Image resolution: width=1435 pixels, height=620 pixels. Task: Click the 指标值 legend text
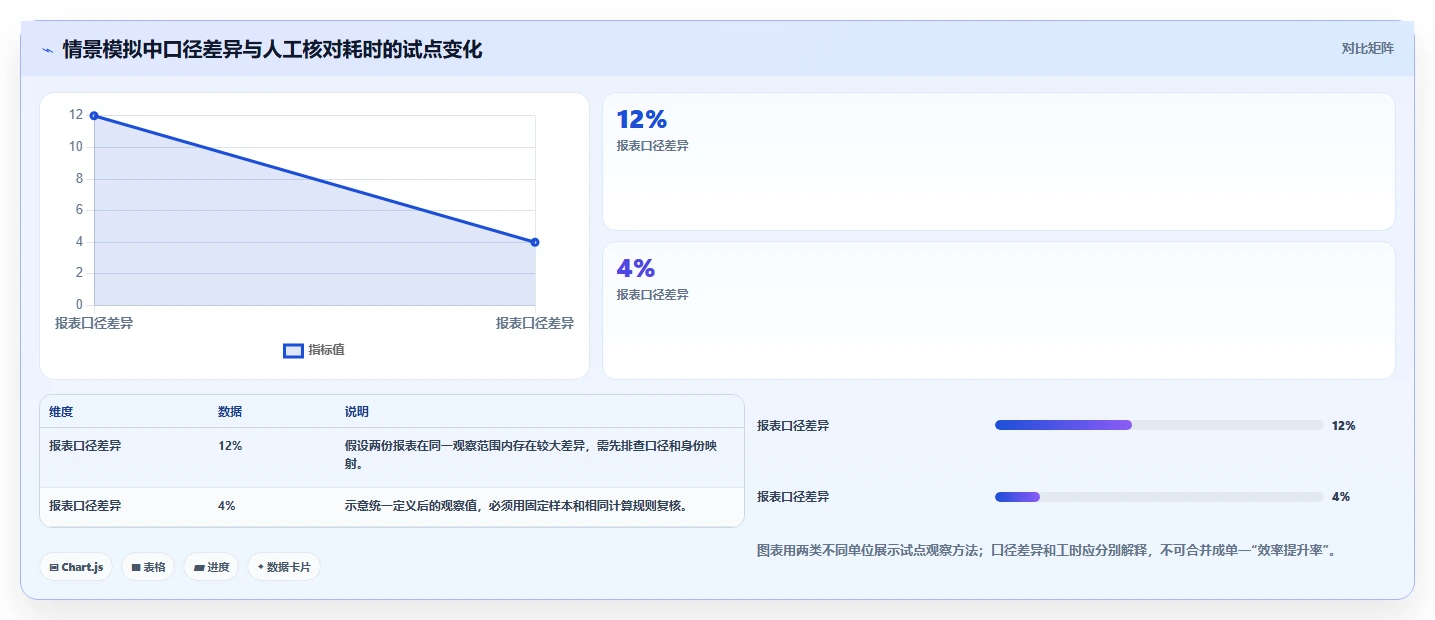[326, 350]
